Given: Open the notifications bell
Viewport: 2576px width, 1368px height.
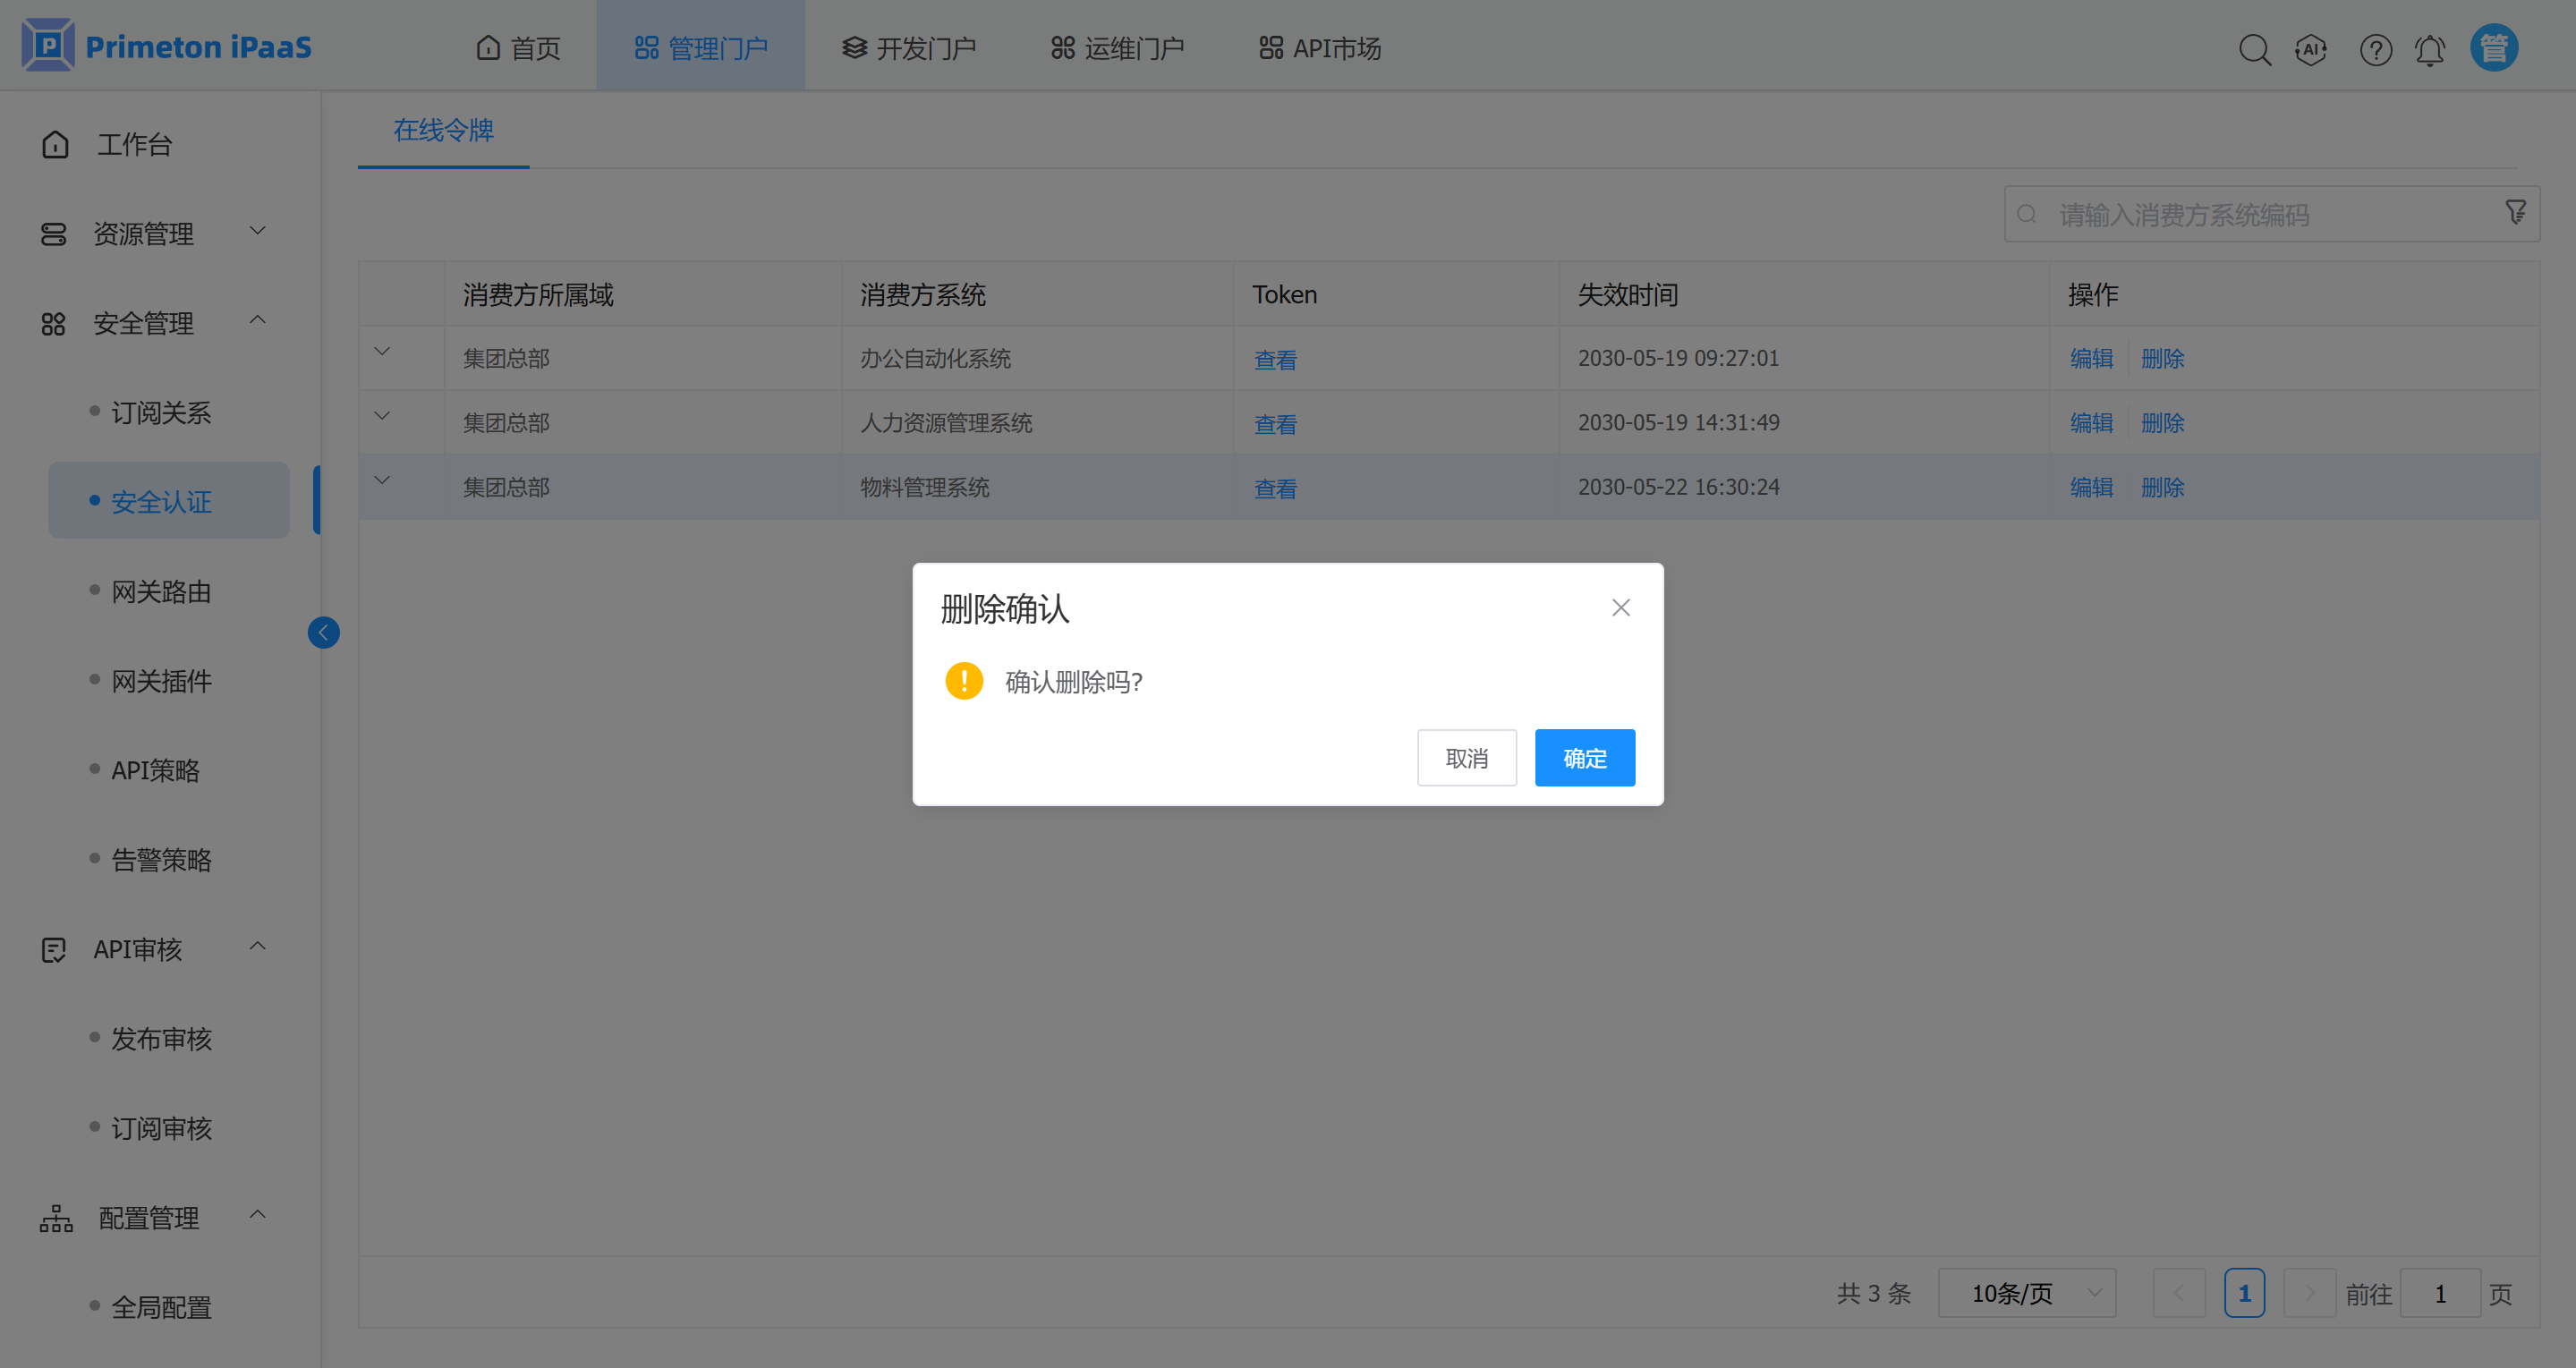Looking at the screenshot, I should click(x=2430, y=49).
